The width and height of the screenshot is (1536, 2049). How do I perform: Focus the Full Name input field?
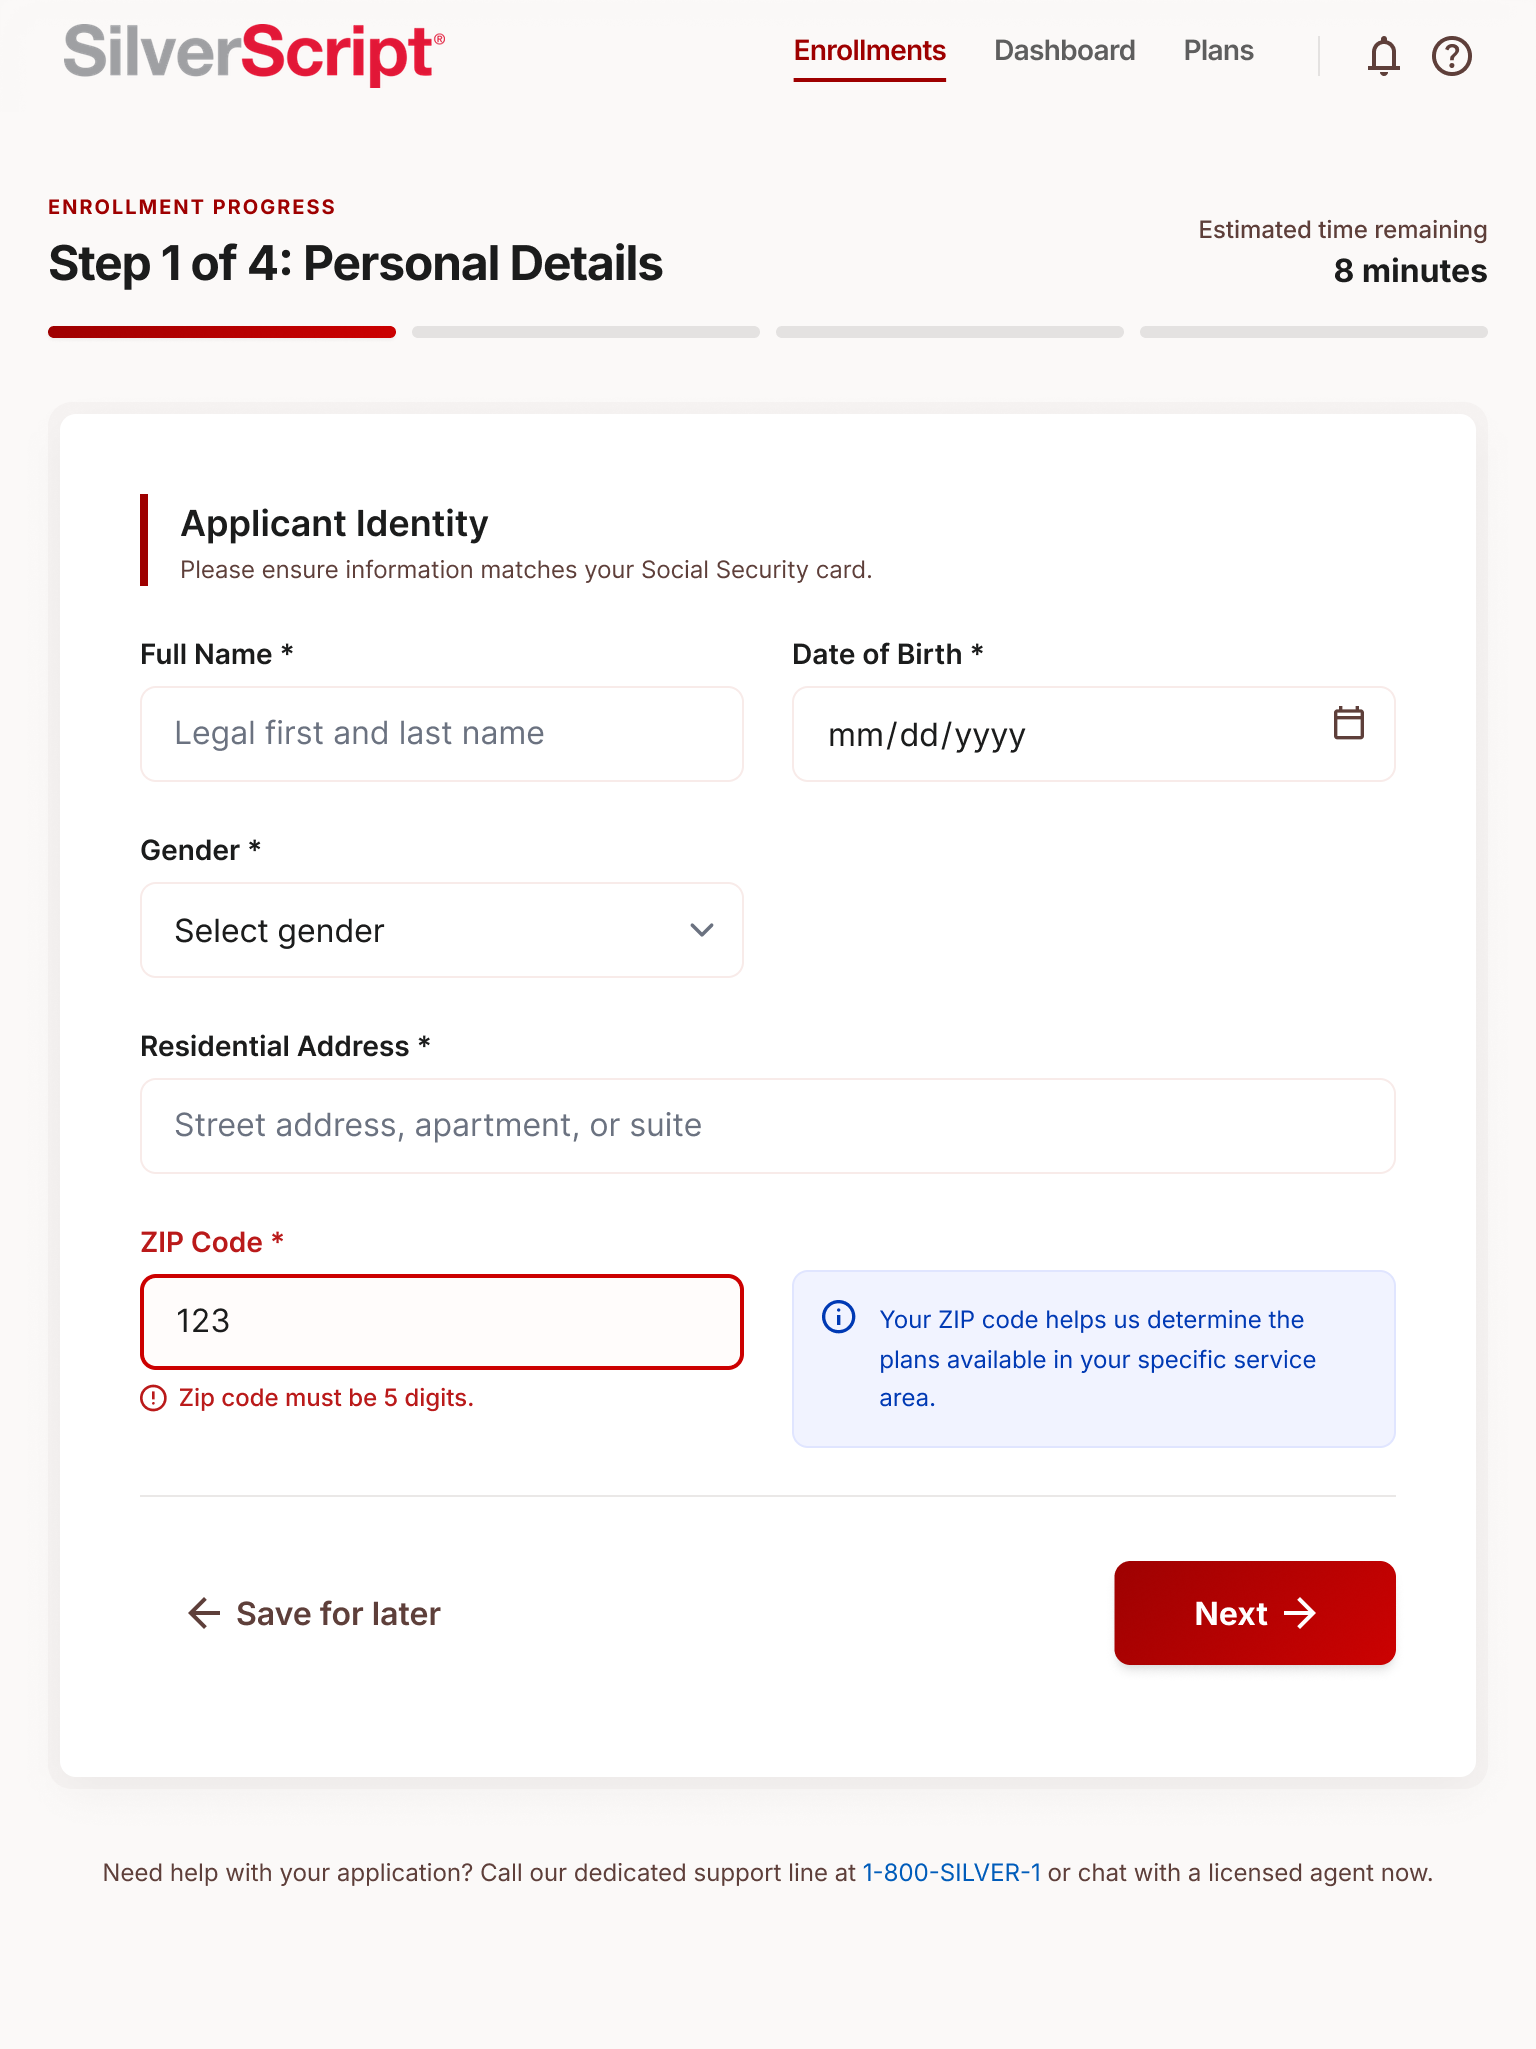coord(441,734)
